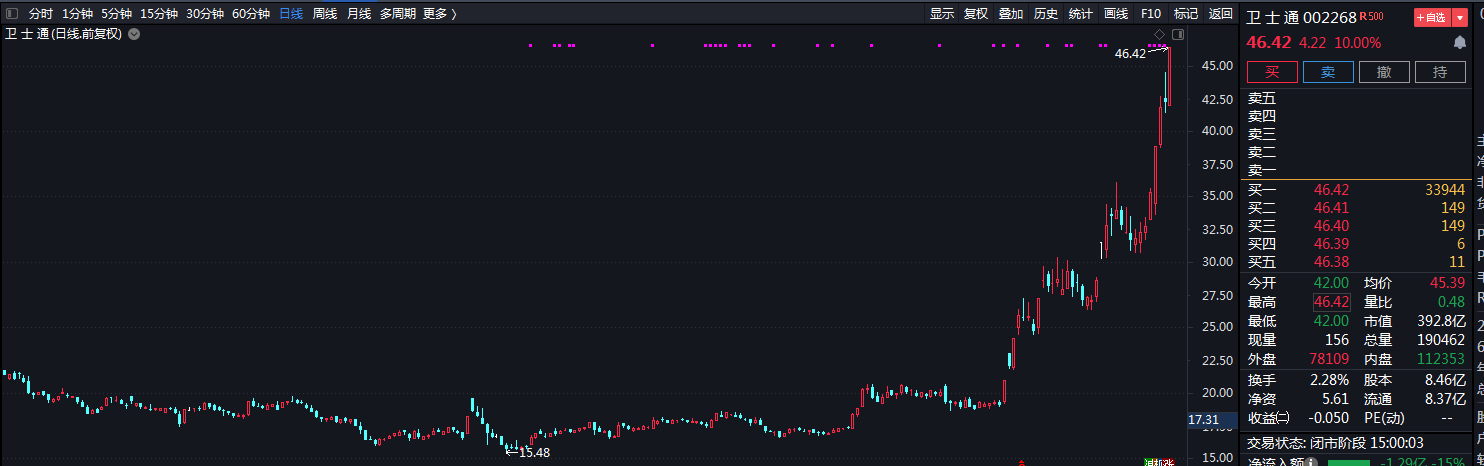Click the 均价 value 45.39
The image size is (1484, 466).
[x=1446, y=283]
